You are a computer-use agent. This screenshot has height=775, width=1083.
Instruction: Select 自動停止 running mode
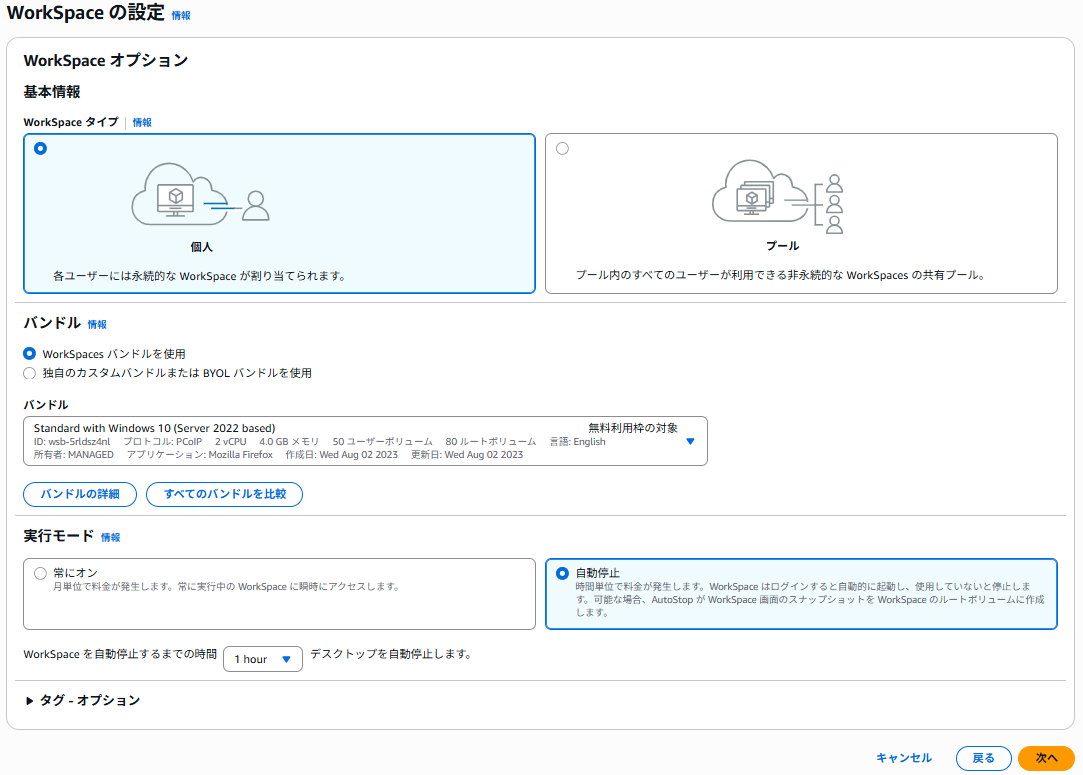coord(562,573)
